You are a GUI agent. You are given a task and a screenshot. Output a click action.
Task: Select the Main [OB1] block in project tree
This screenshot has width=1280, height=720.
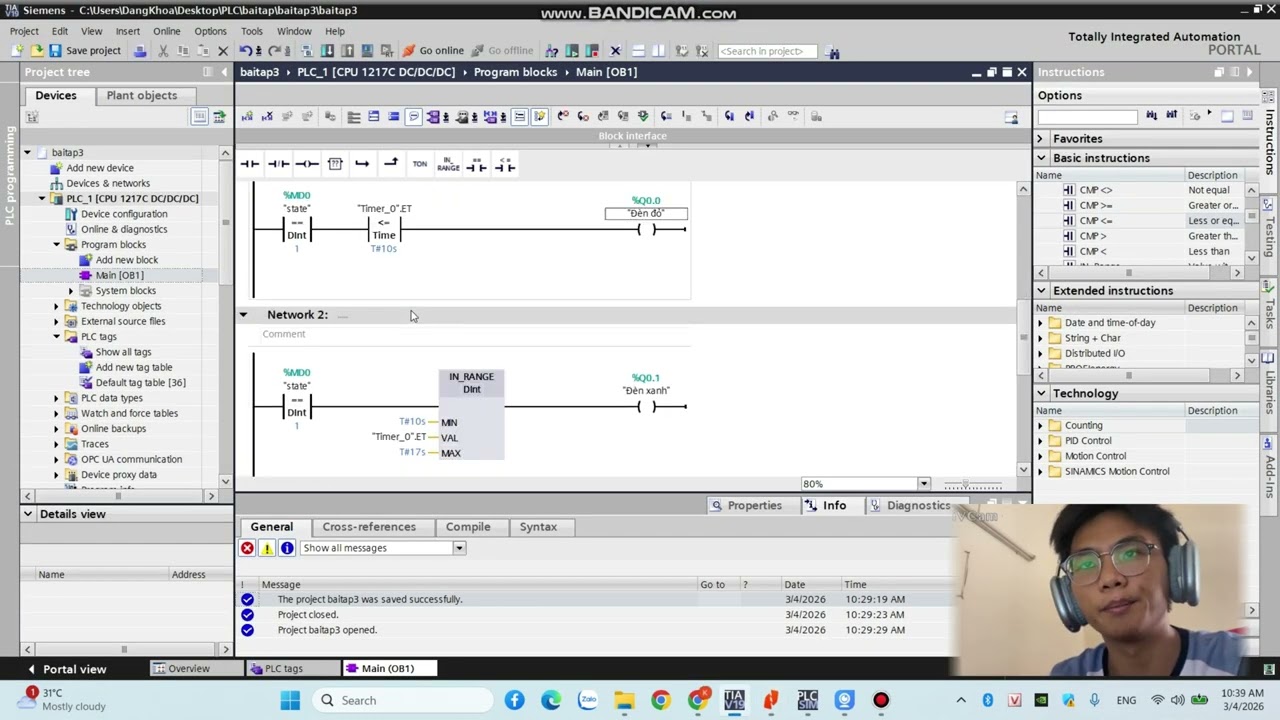pyautogui.click(x=119, y=276)
